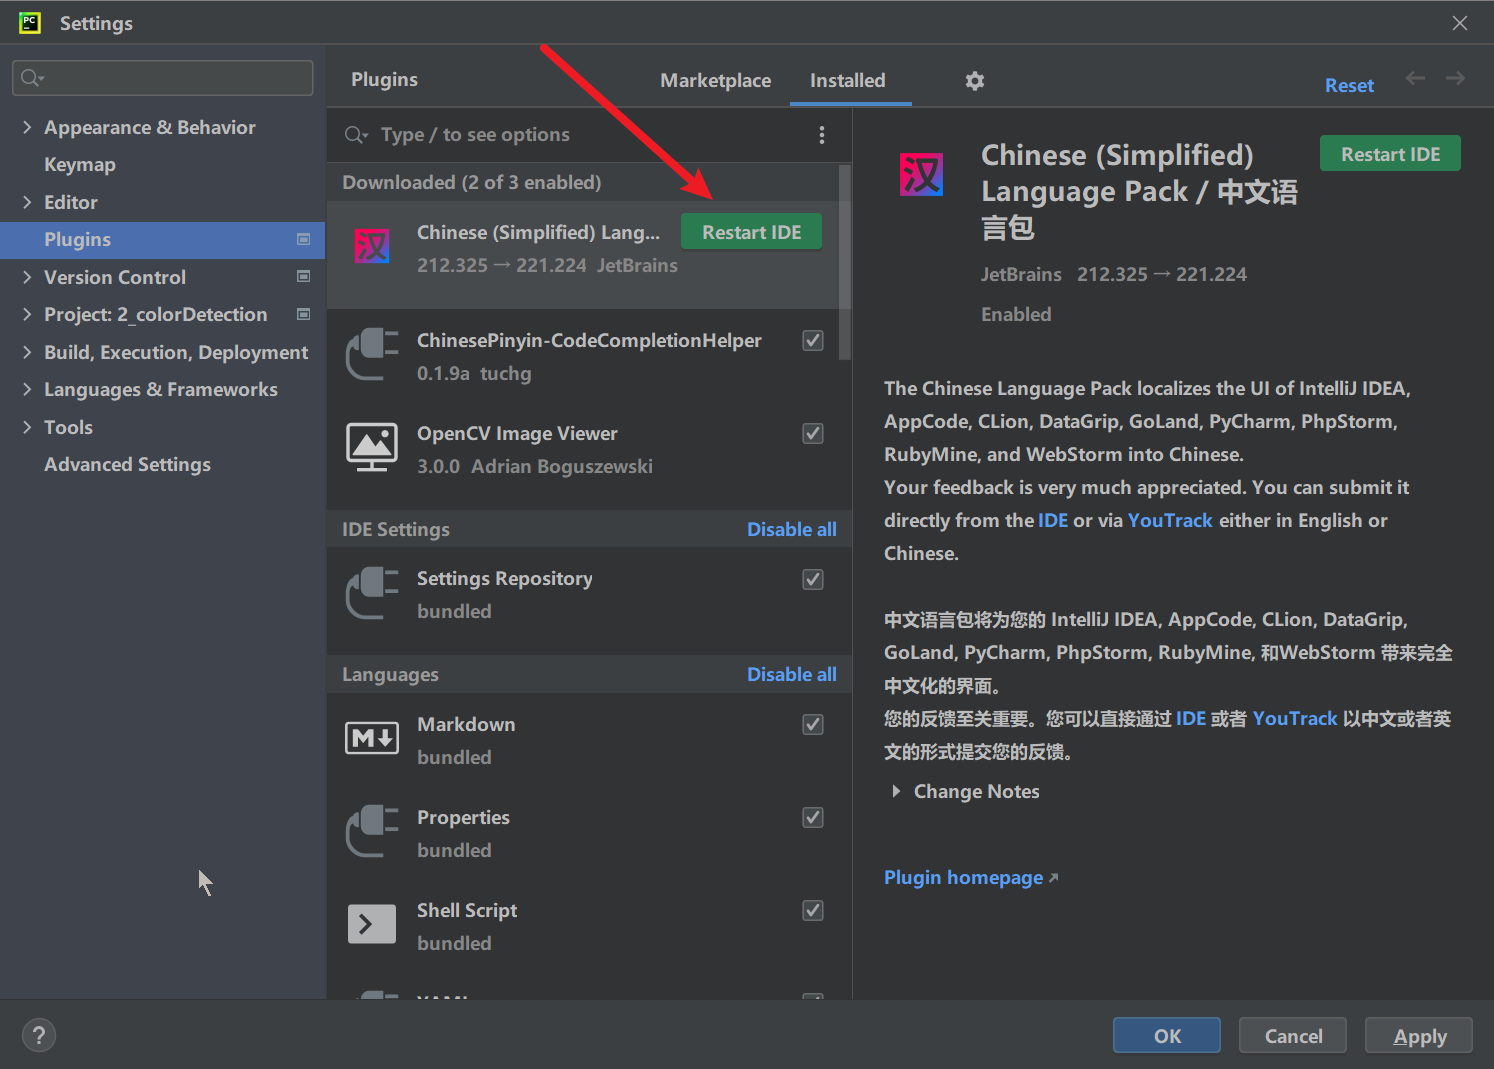The height and width of the screenshot is (1069, 1494).
Task: Uncheck the Markdown plugin checkbox
Action: pyautogui.click(x=813, y=724)
